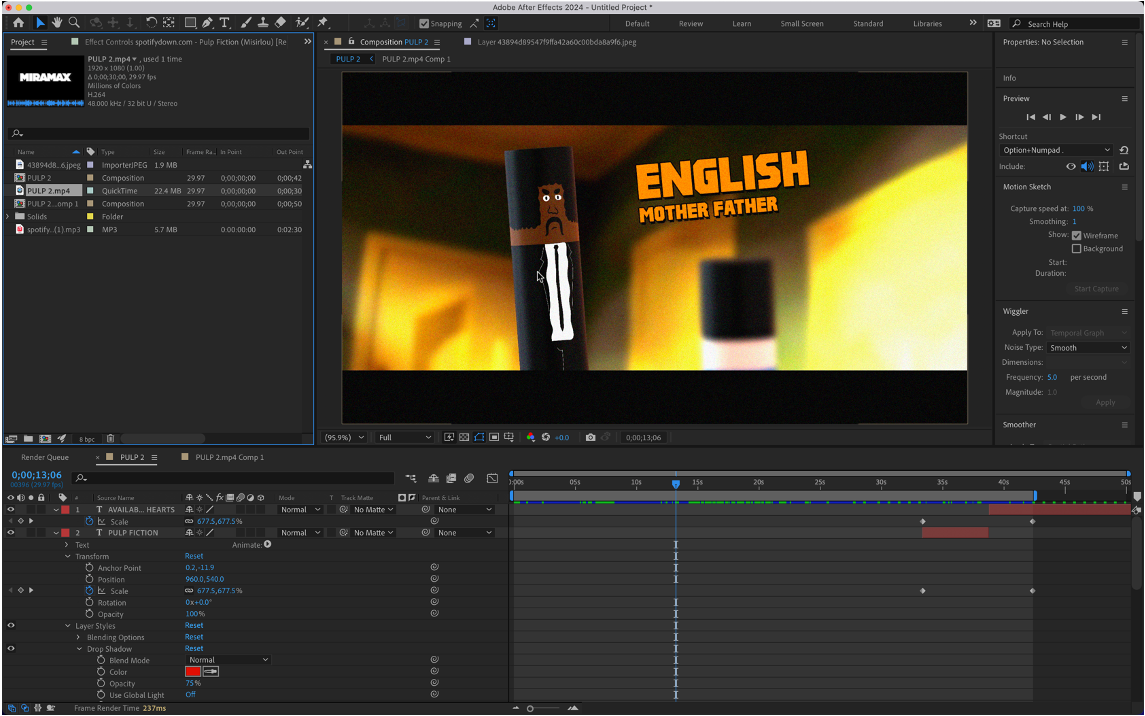1145x716 pixels.
Task: Jump to first frame in Preview panel
Action: click(x=1030, y=117)
